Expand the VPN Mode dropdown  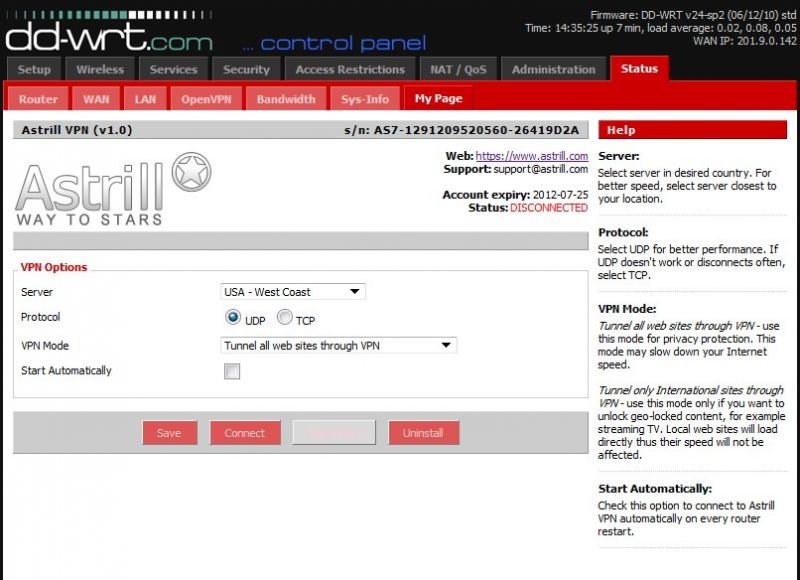[x=338, y=345]
